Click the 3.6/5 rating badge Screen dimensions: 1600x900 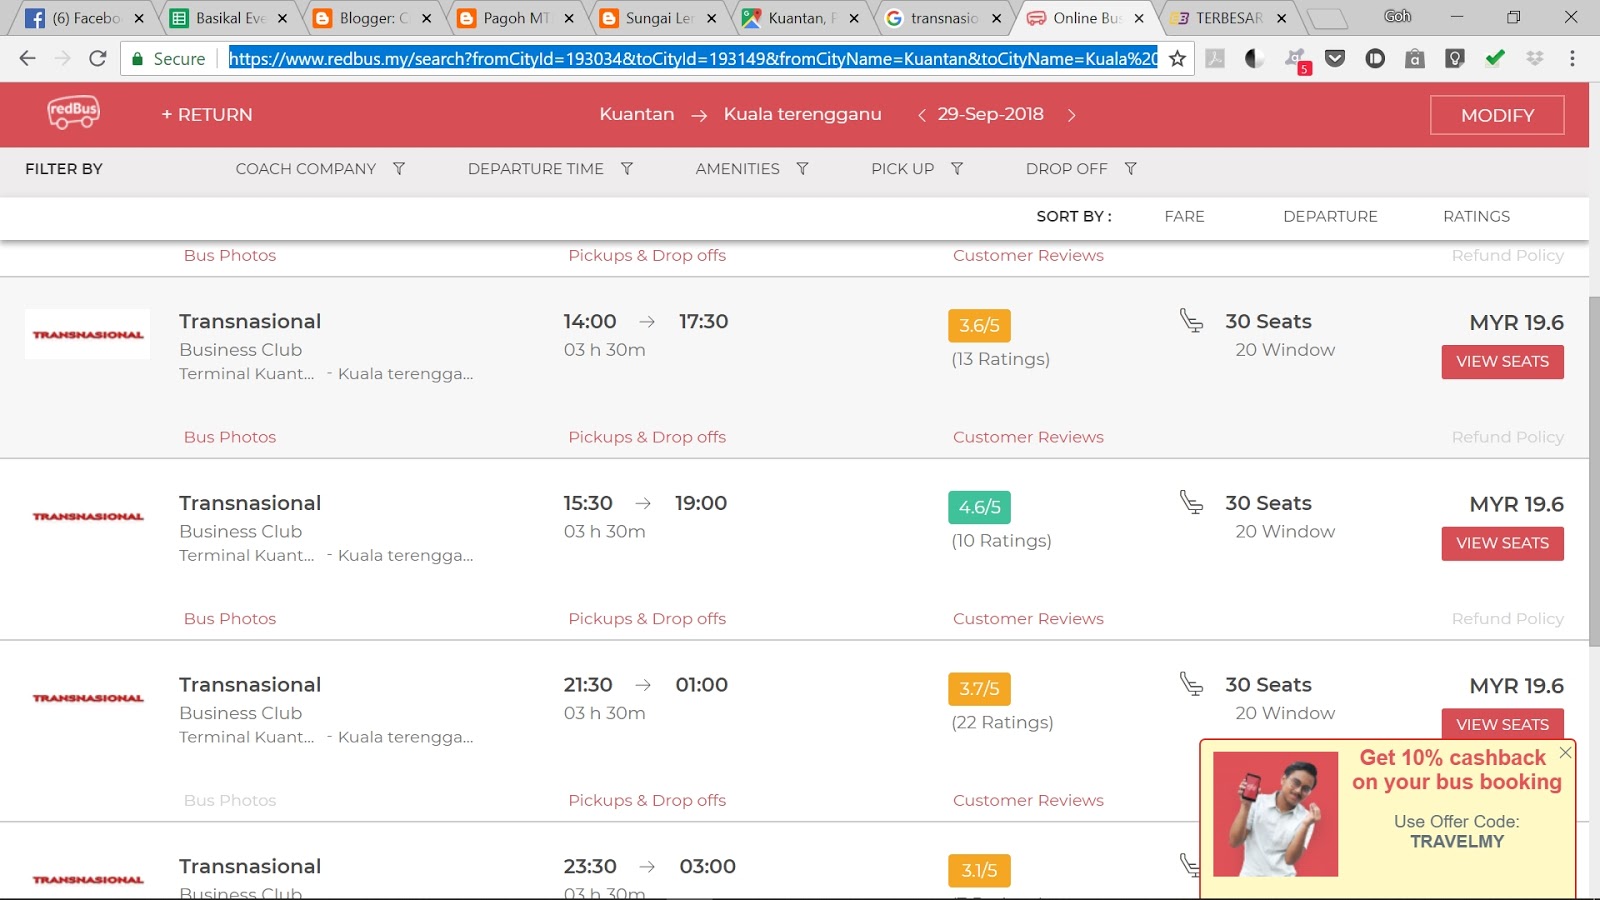pyautogui.click(x=979, y=325)
